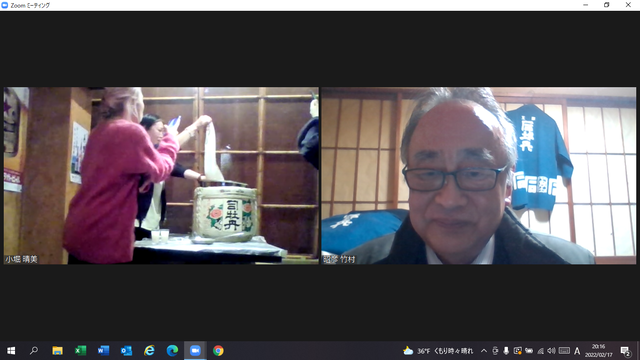Viewport: 640px width, 360px height.
Task: Restore down the Zoom meeting window
Action: (607, 5)
